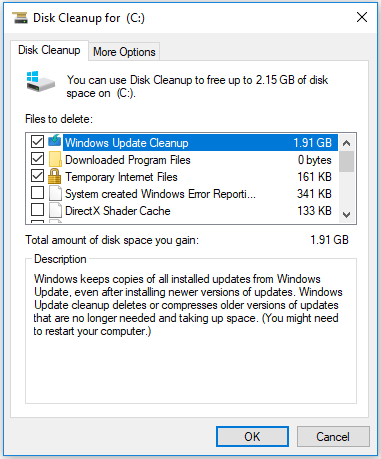Check the DirectX Shader Cache checkbox

click(x=37, y=210)
